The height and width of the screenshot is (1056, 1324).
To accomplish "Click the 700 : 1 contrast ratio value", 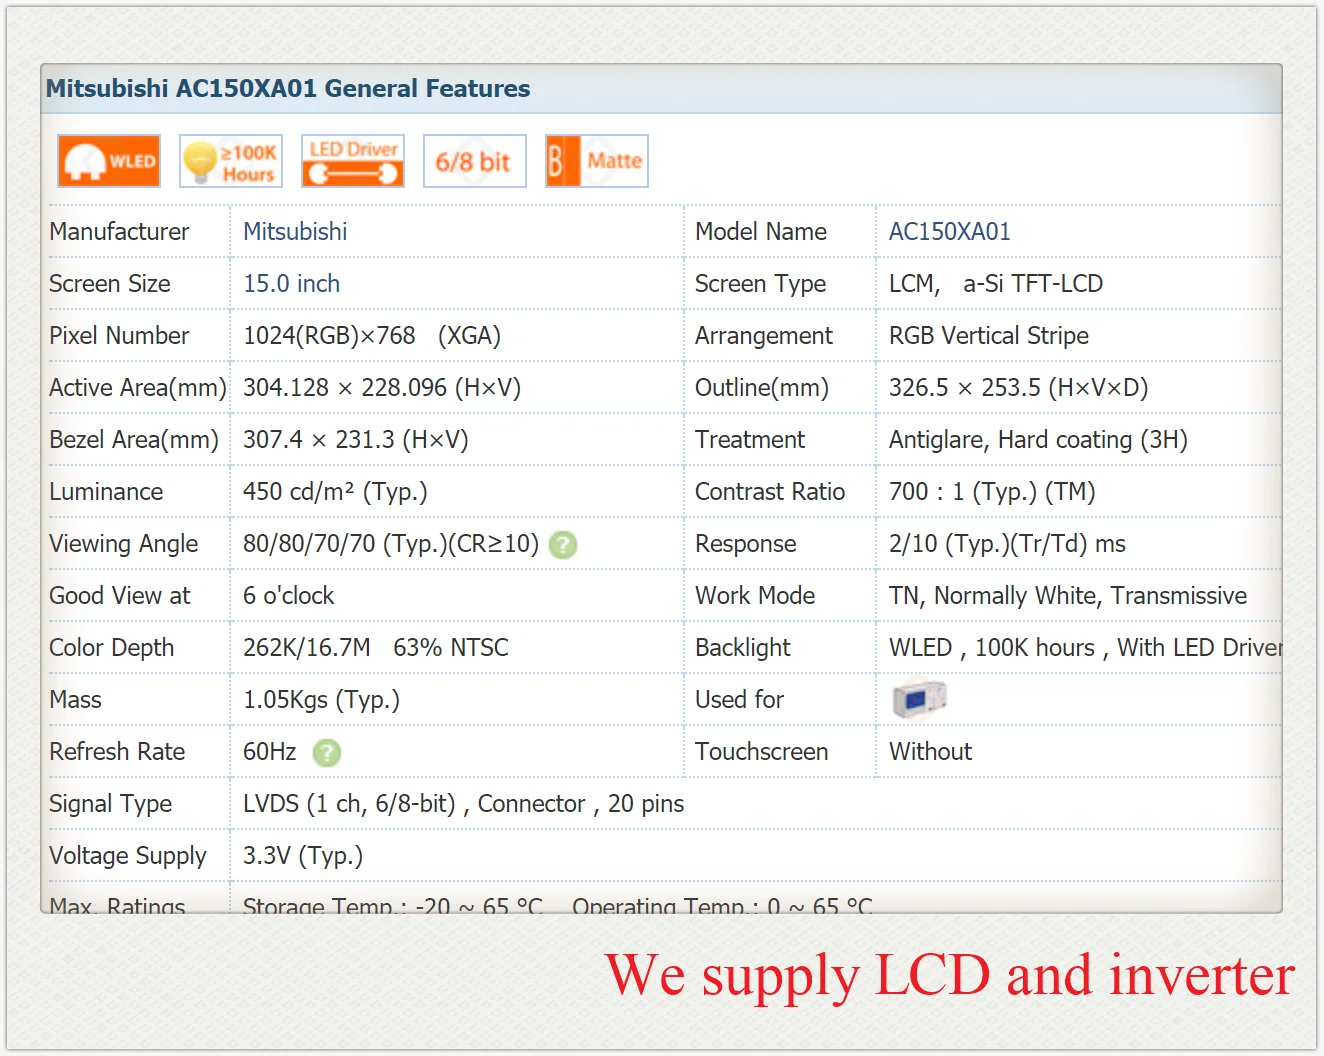I will coord(992,492).
